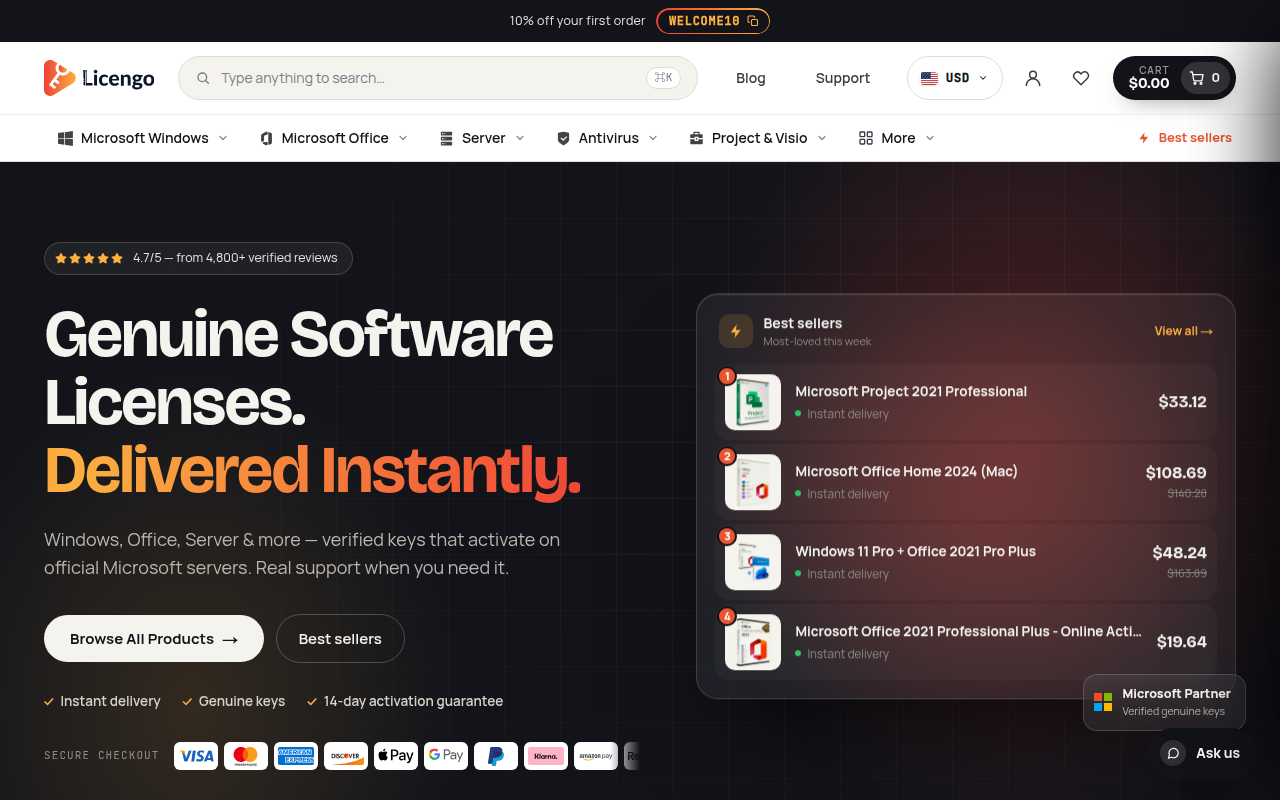Expand the Project & Visio menu

click(x=758, y=138)
